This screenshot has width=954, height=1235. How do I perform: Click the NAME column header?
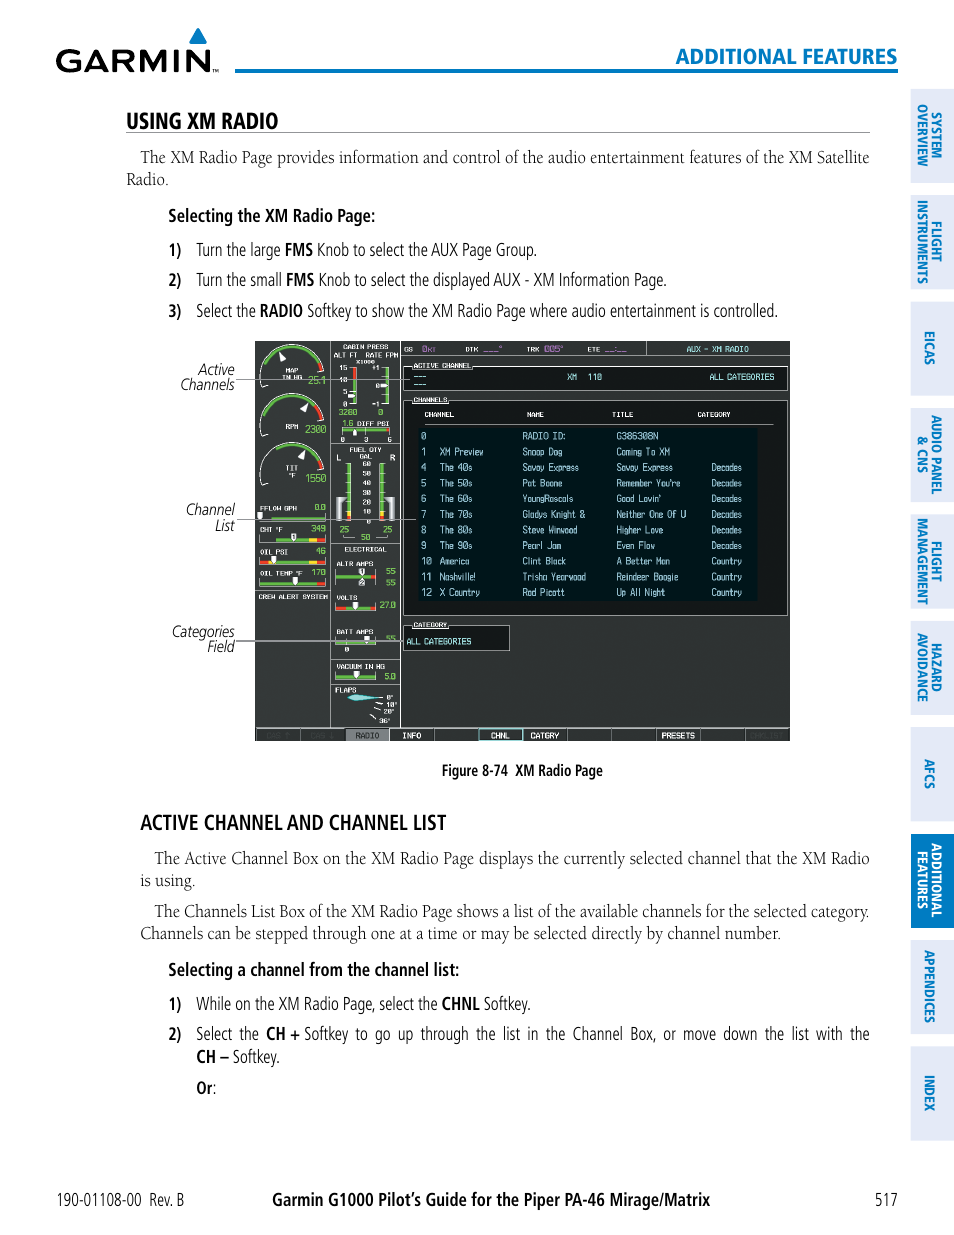point(535,414)
